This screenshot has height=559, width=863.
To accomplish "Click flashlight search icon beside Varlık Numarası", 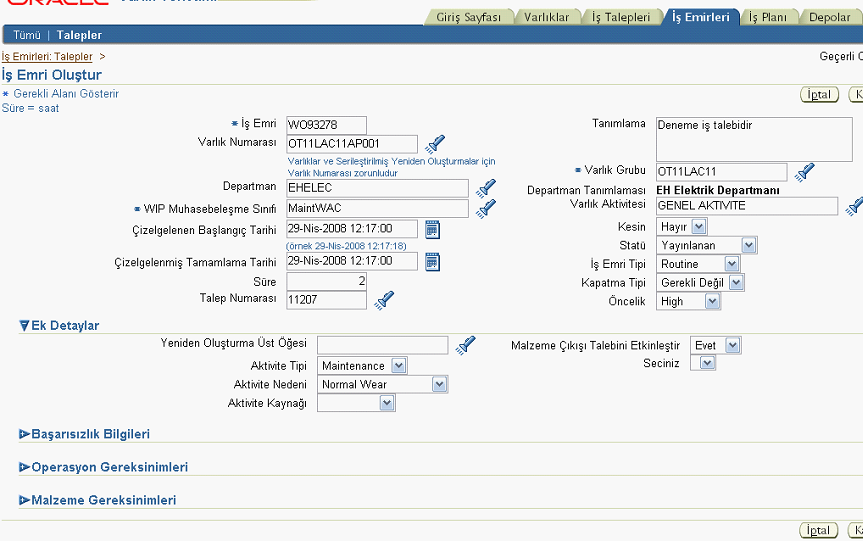I will tap(435, 144).
